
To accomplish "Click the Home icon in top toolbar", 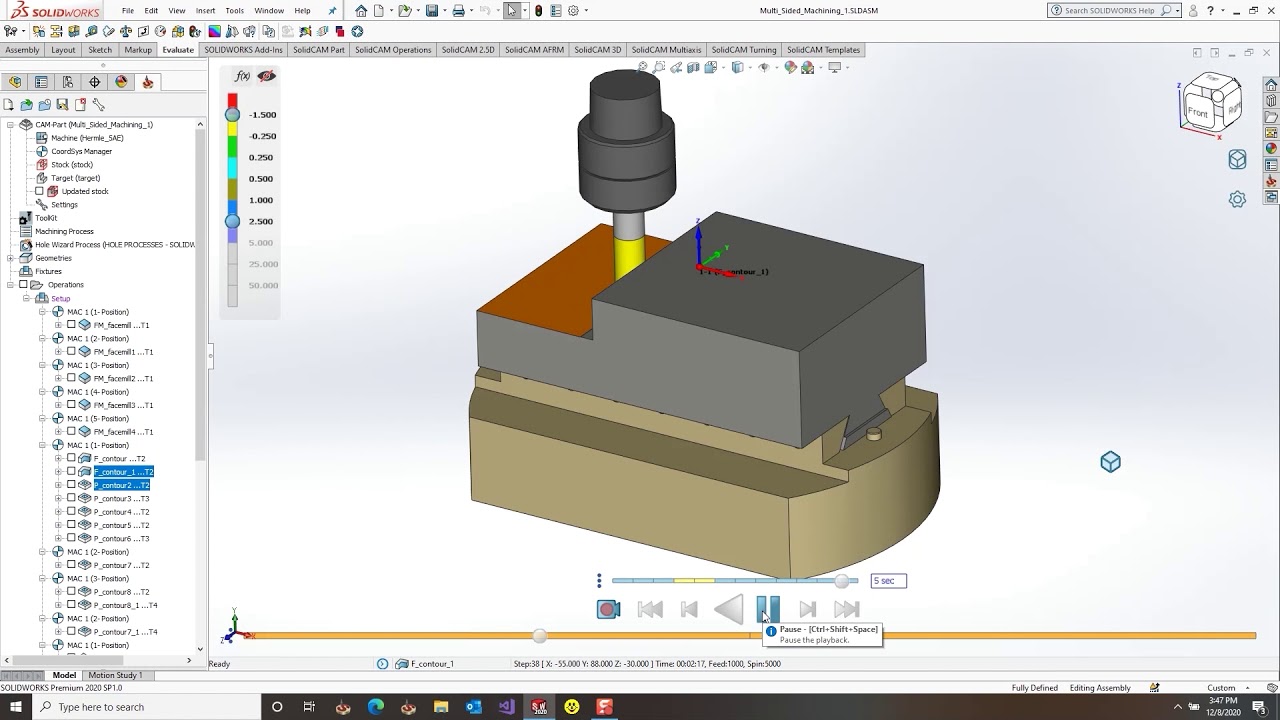I will click(361, 11).
